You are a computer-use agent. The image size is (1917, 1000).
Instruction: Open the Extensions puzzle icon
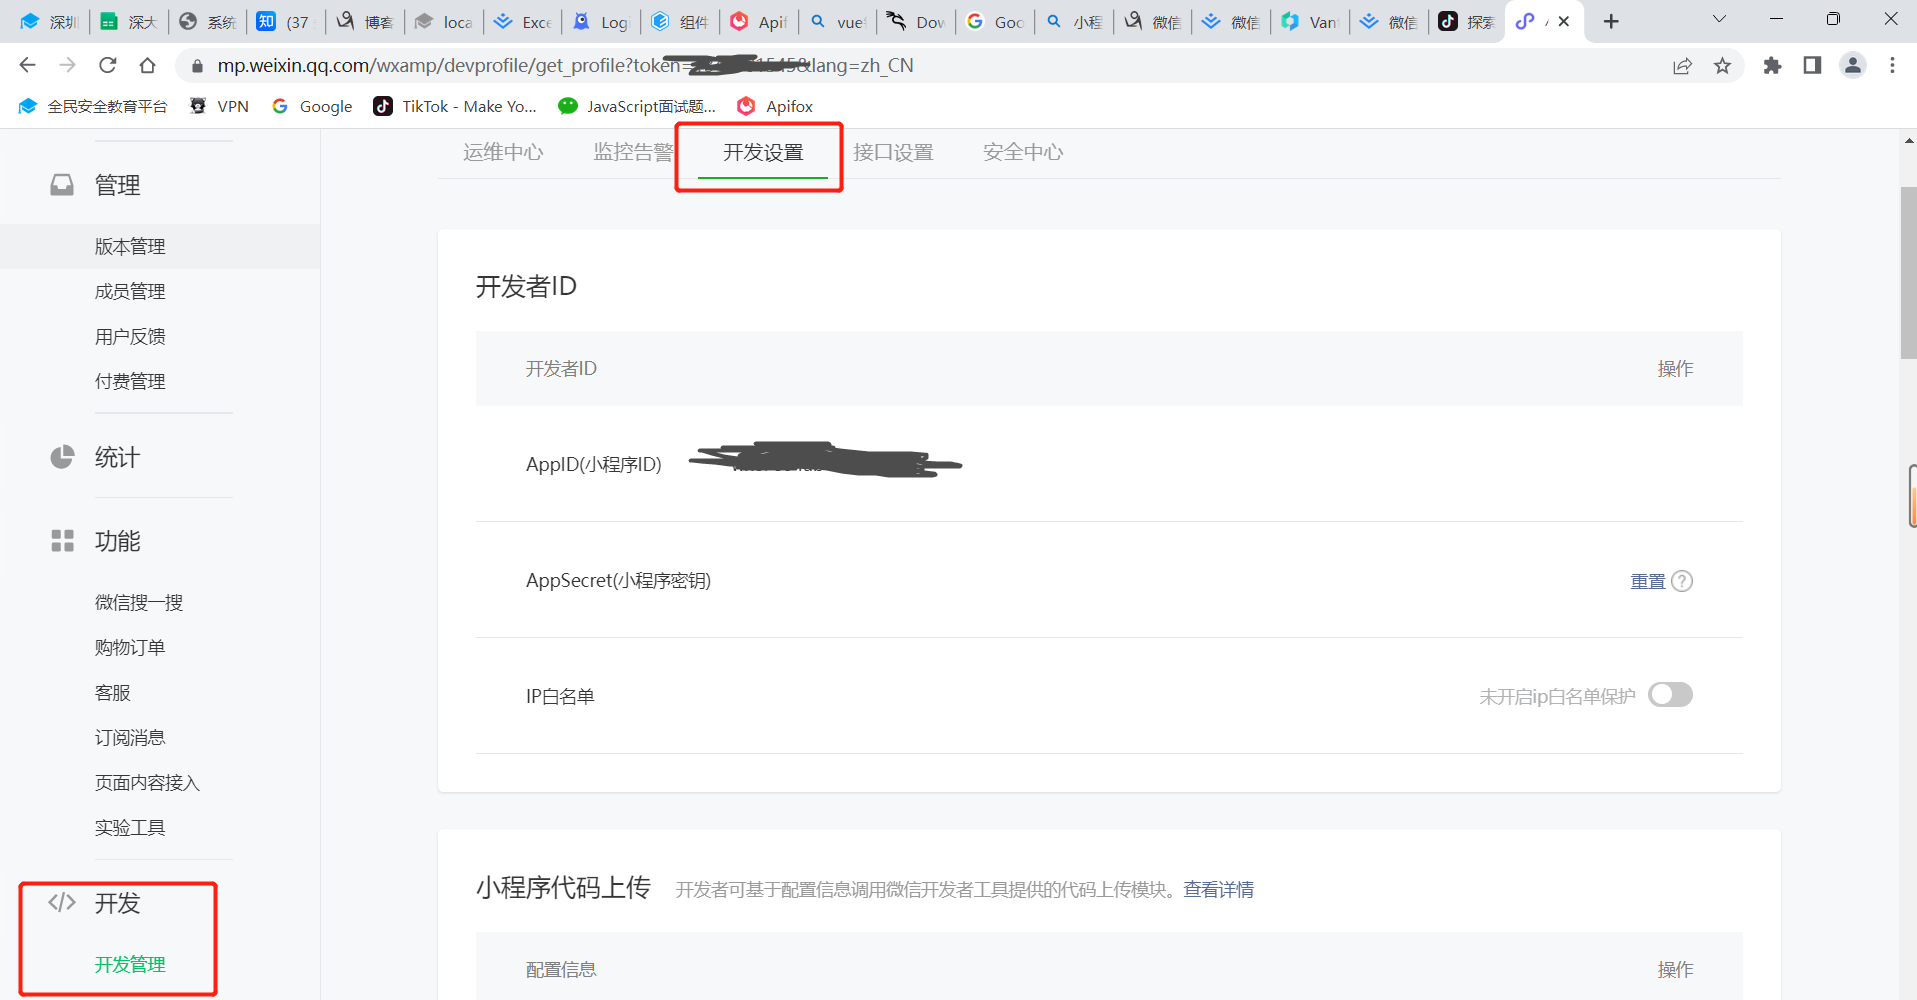point(1772,66)
